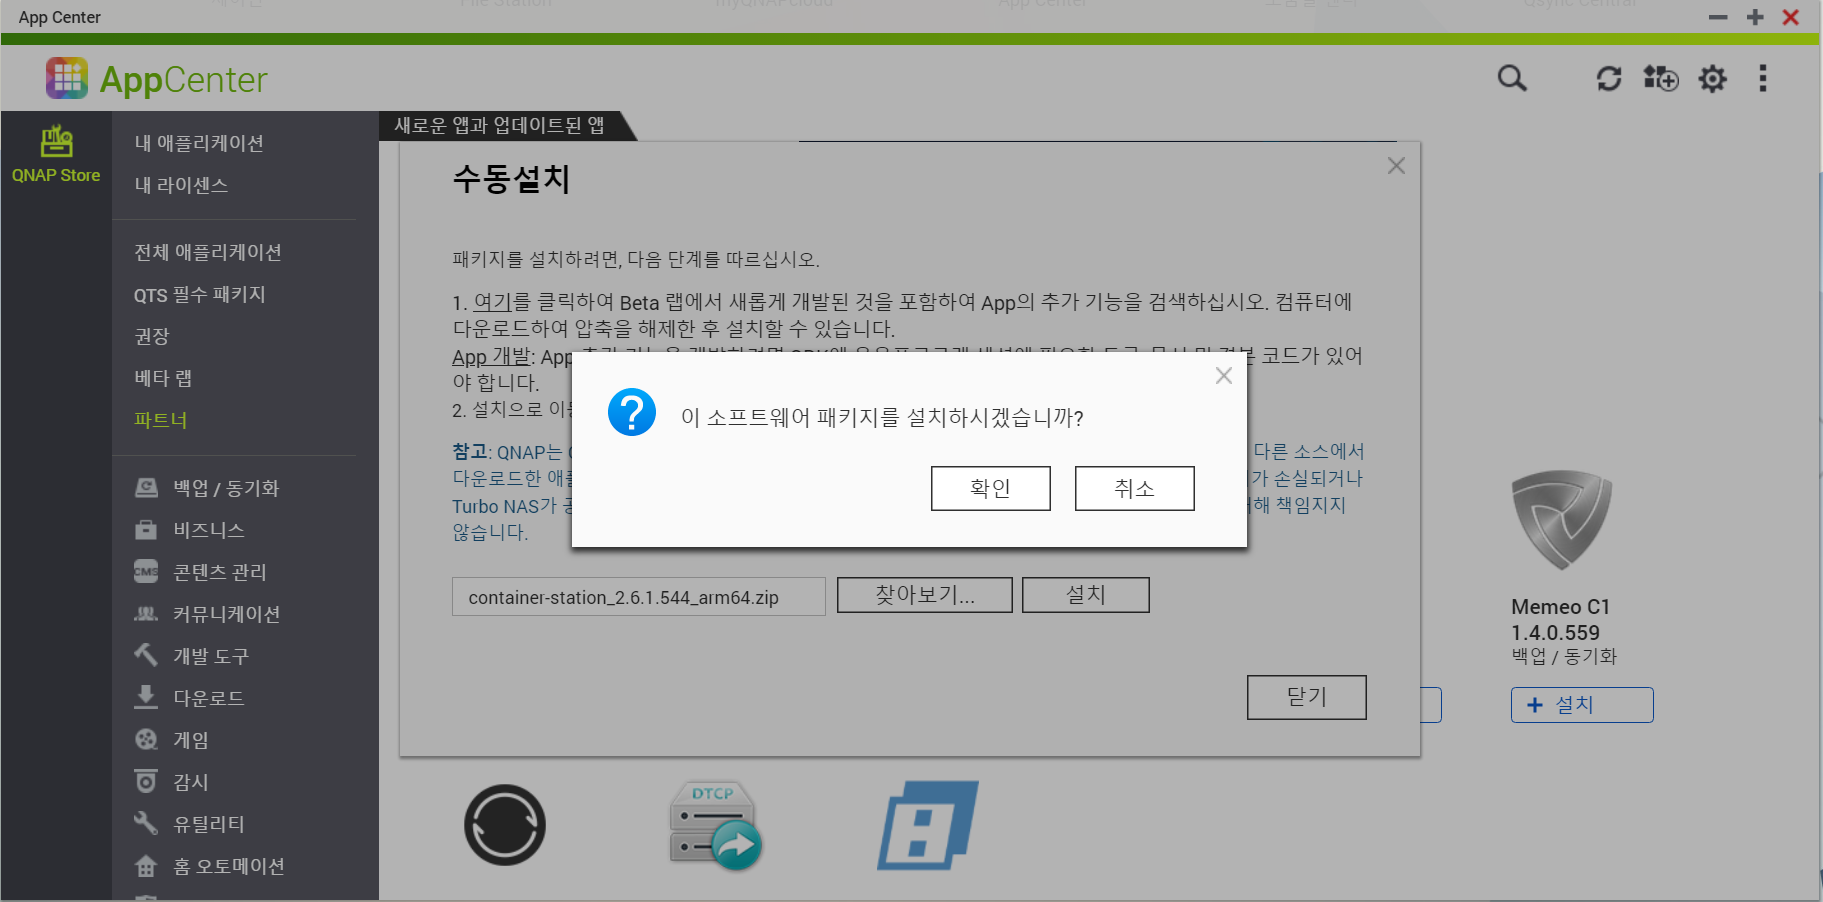Screen dimensions: 1823x902
Task: Select QTS 필수 패키지 in the sidebar
Action: click(200, 294)
